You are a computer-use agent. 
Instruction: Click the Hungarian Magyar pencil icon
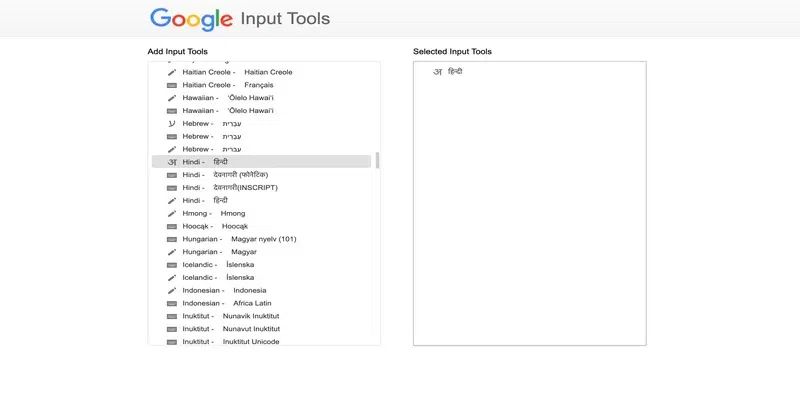[x=172, y=252]
